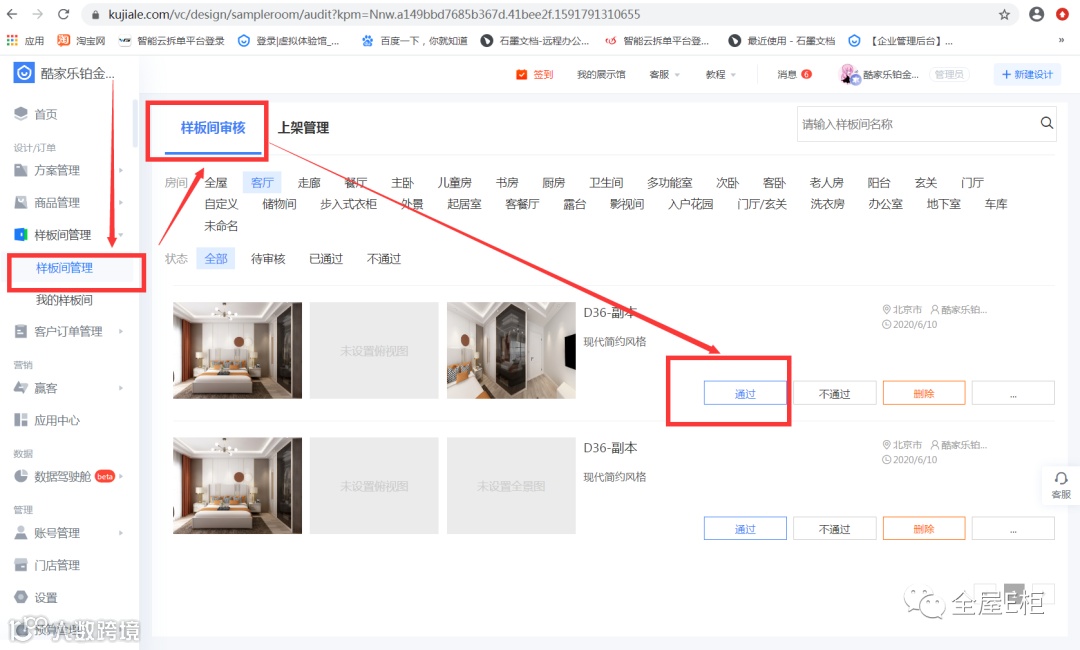Click the 签到 check-in icon
The width and height of the screenshot is (1080, 650).
(x=521, y=74)
